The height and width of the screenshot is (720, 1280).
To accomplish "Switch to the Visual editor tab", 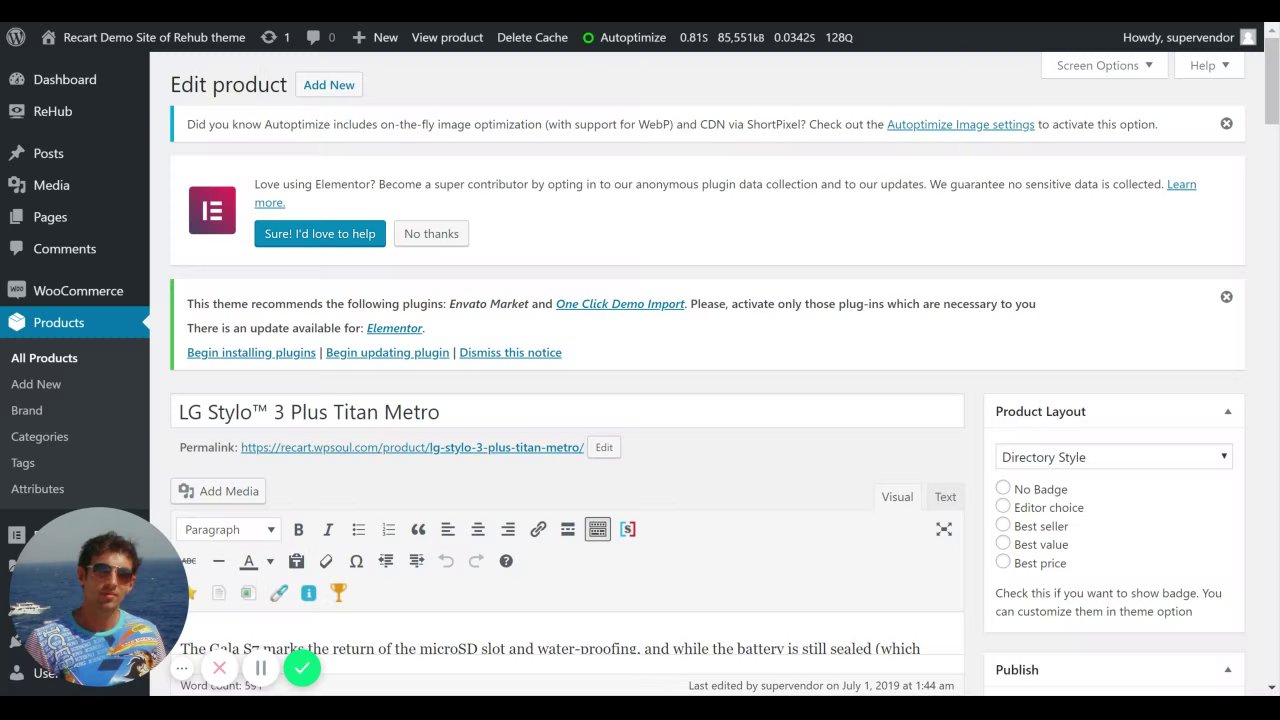I will tap(897, 497).
